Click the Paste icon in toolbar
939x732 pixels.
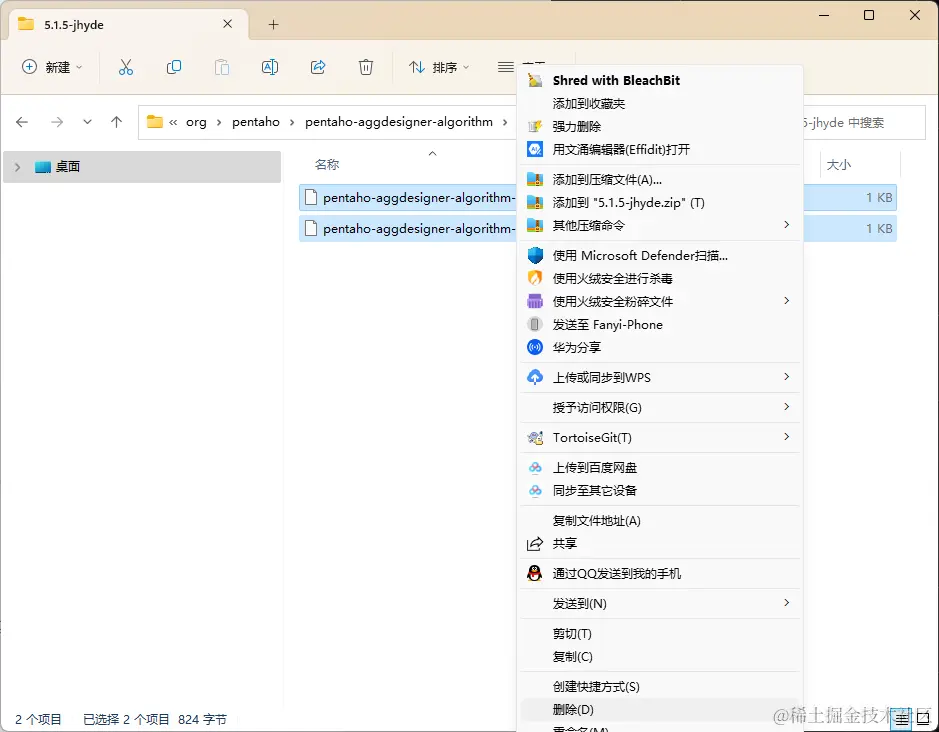222,67
